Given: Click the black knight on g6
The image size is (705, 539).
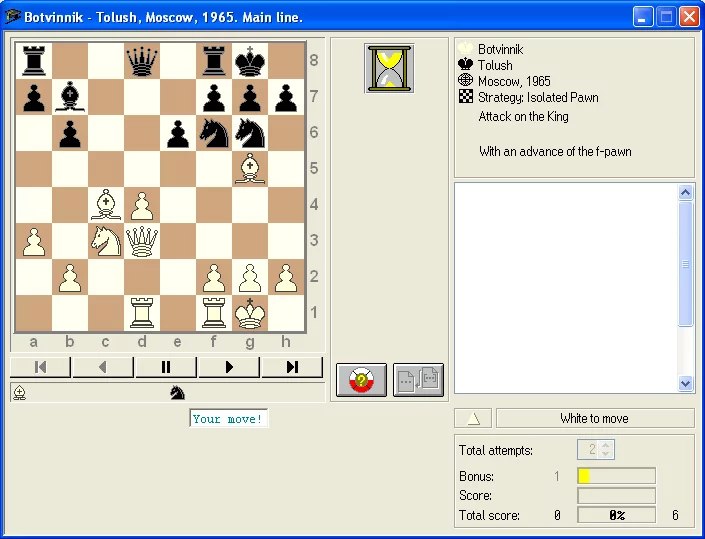Looking at the screenshot, I should [250, 133].
